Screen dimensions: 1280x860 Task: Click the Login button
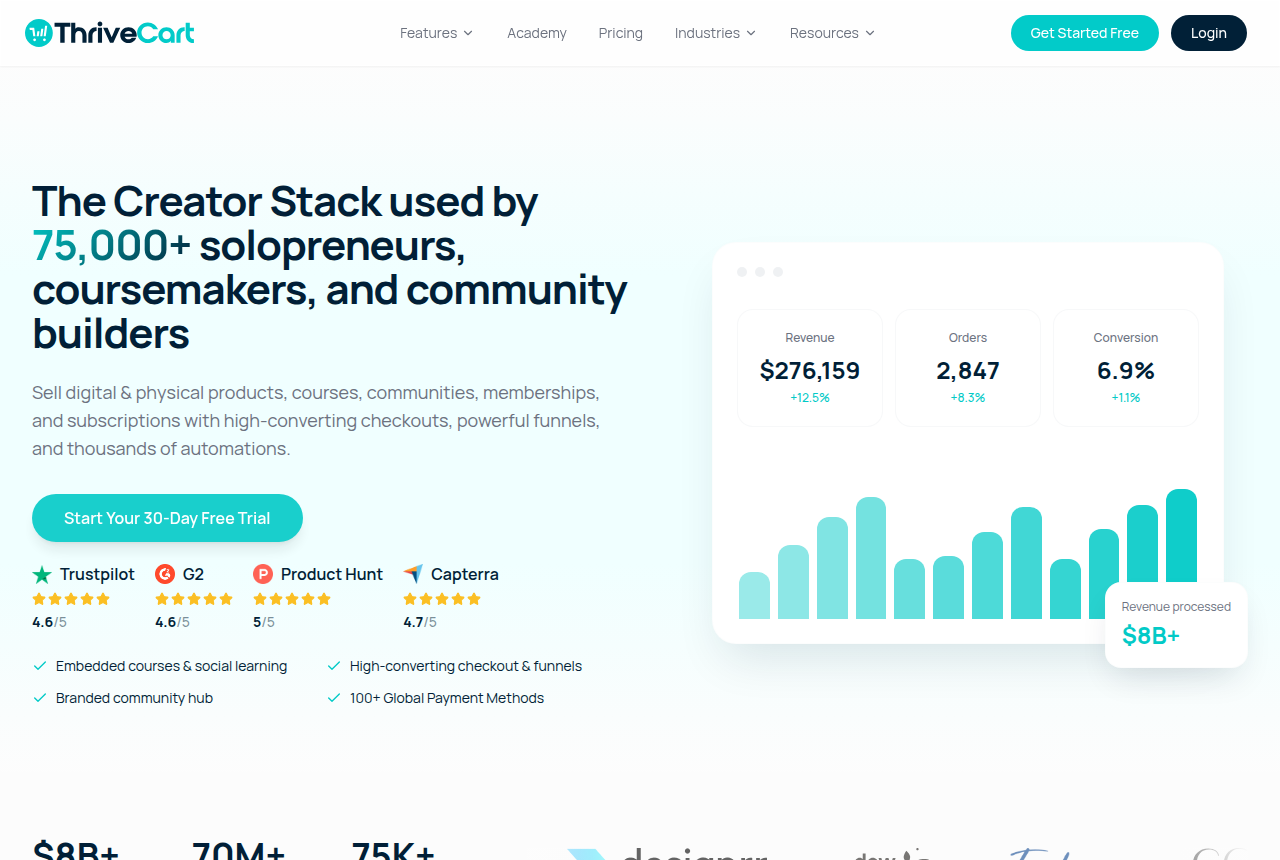pyautogui.click(x=1209, y=33)
